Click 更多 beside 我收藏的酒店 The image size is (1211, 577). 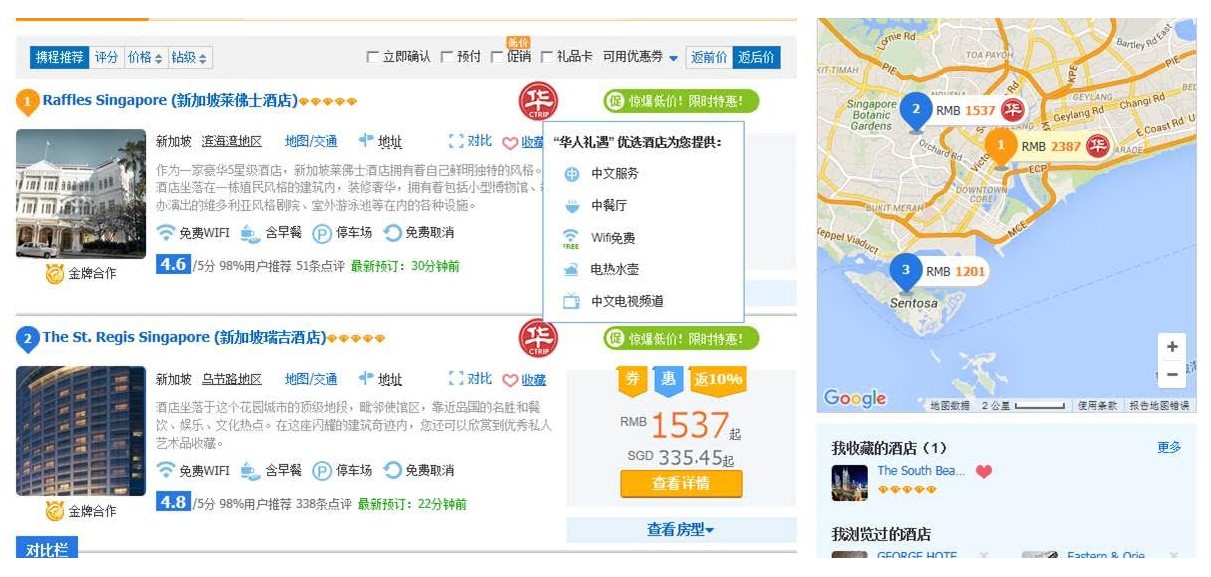[x=1169, y=448]
